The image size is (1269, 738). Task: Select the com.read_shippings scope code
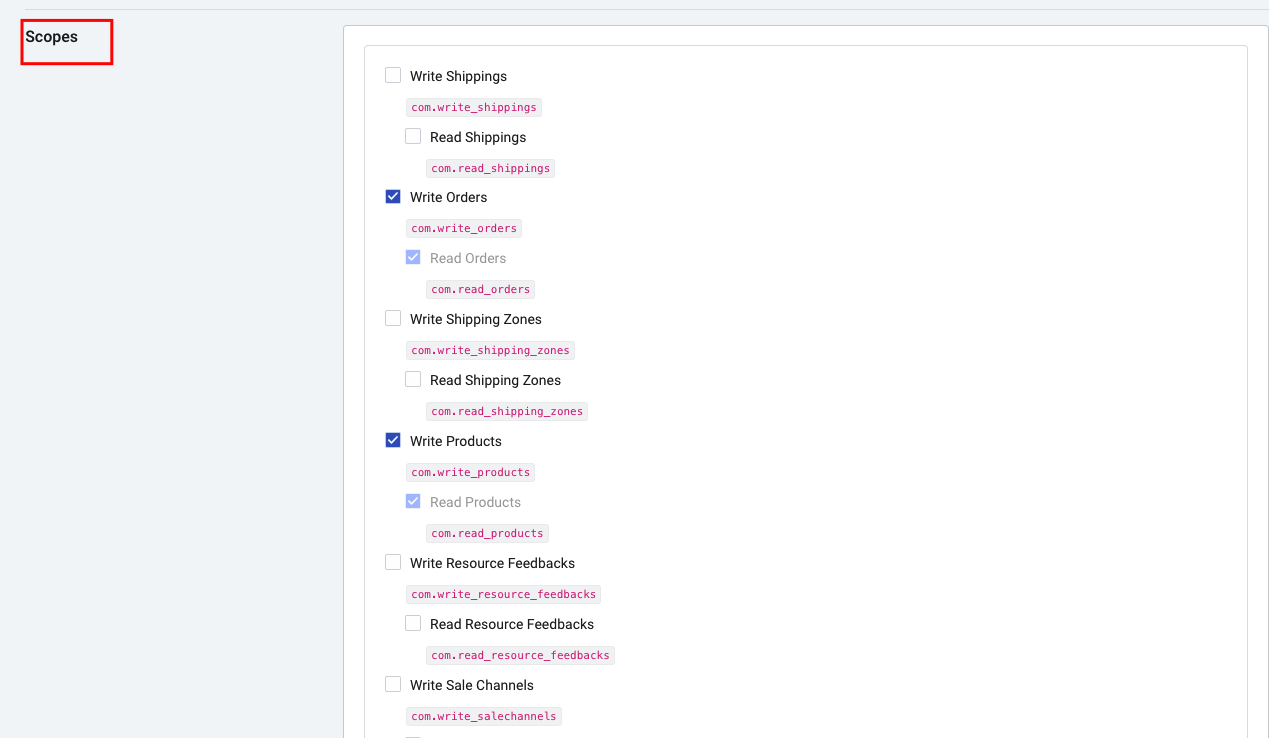(490, 168)
